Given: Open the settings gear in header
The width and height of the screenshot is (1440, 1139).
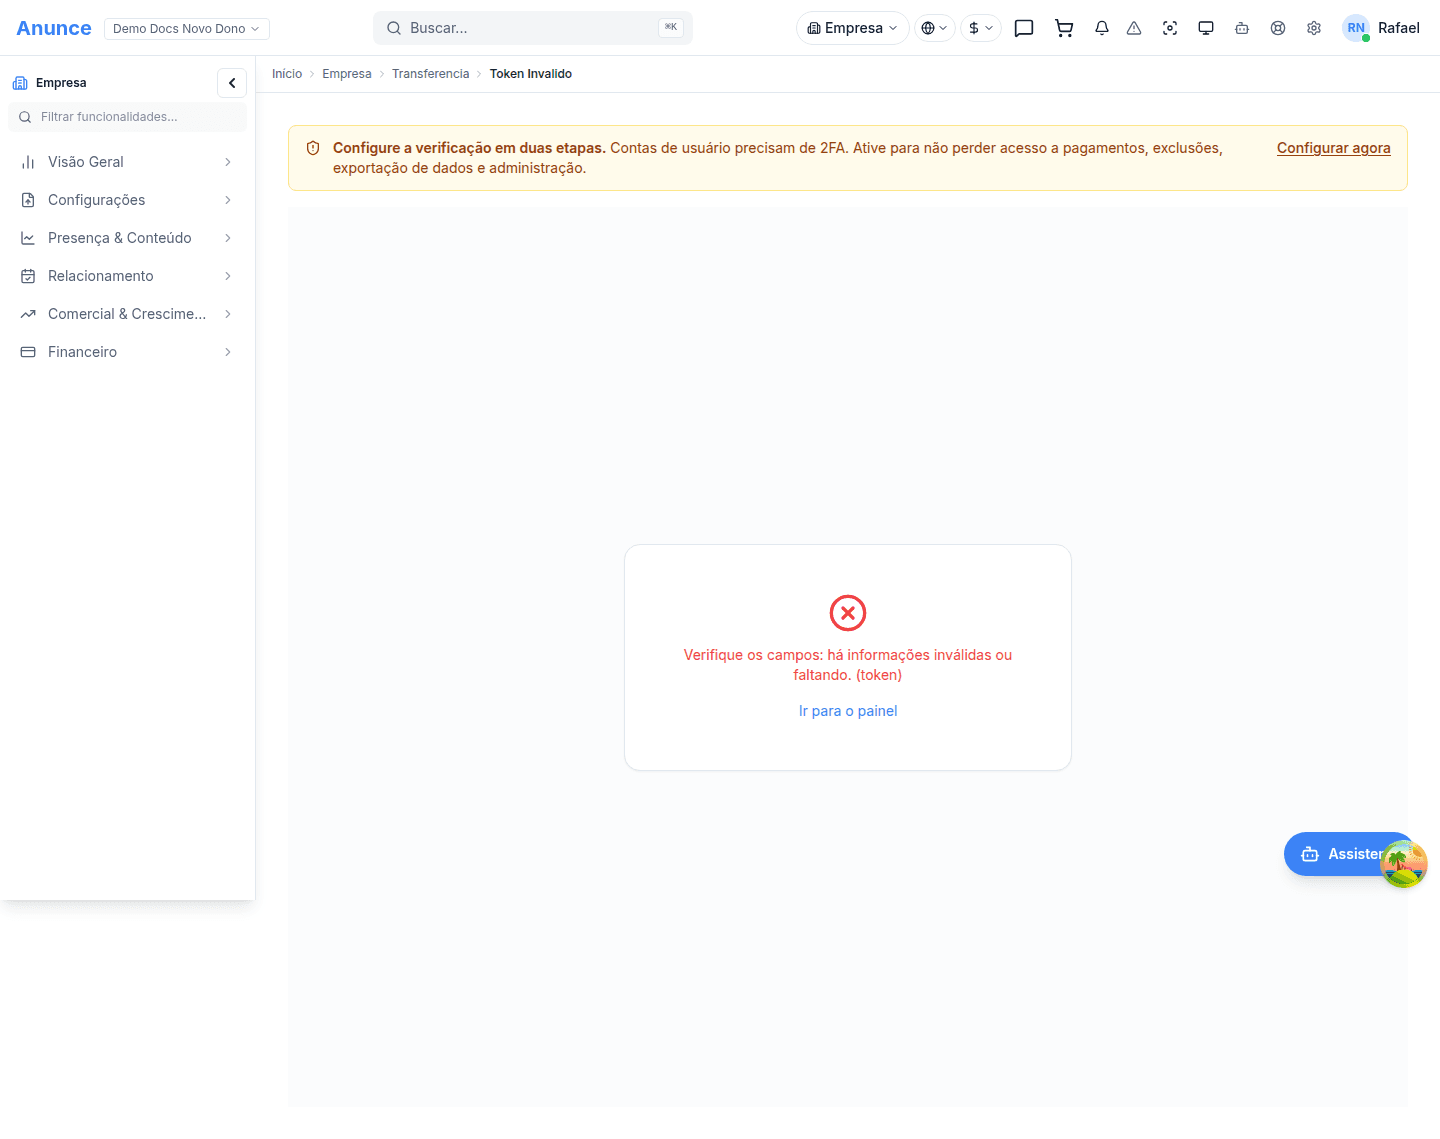Looking at the screenshot, I should point(1314,28).
